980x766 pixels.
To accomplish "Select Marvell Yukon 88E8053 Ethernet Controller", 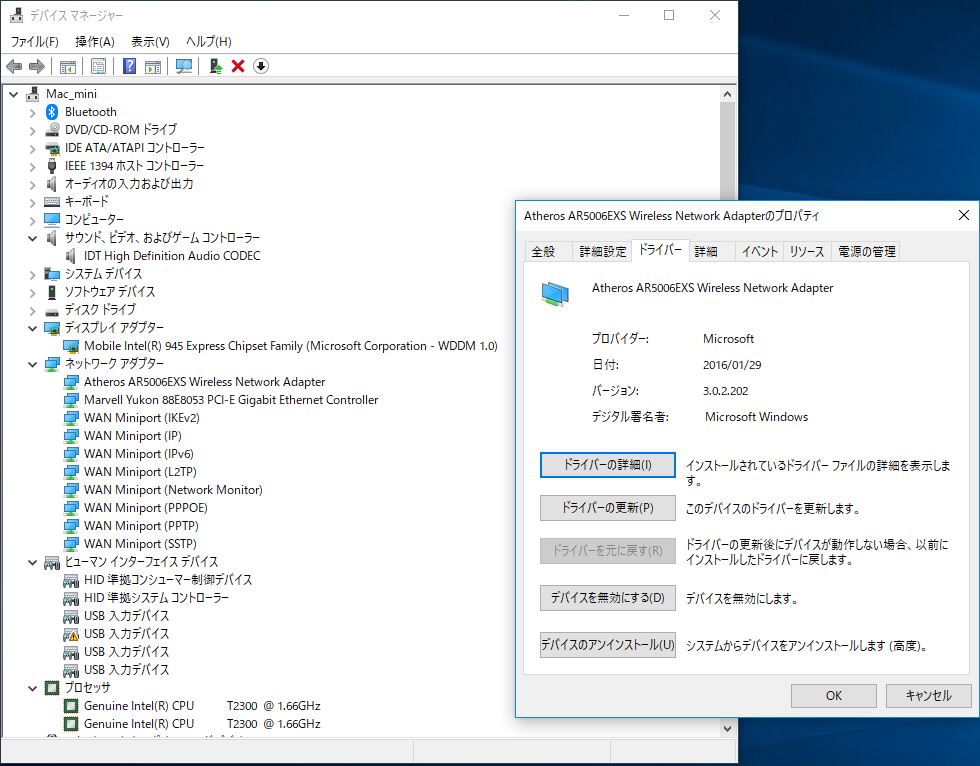I will [230, 400].
